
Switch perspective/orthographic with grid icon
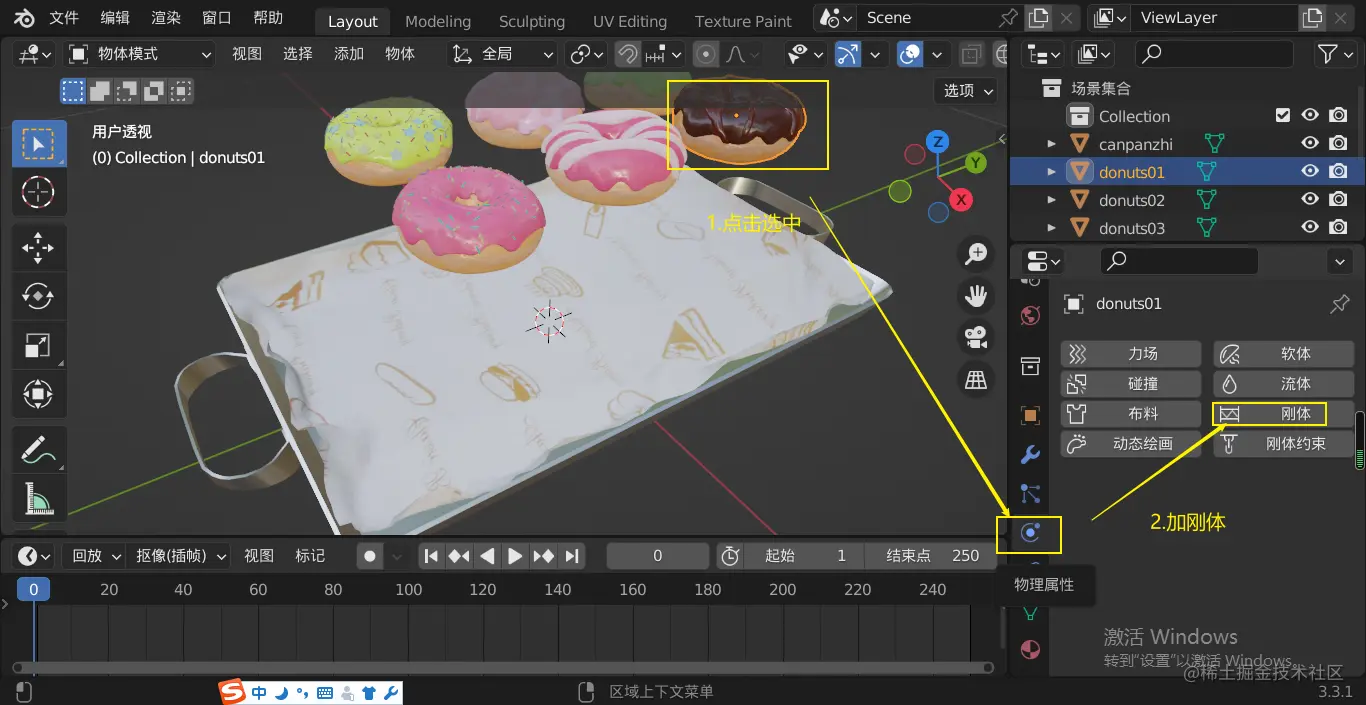975,378
